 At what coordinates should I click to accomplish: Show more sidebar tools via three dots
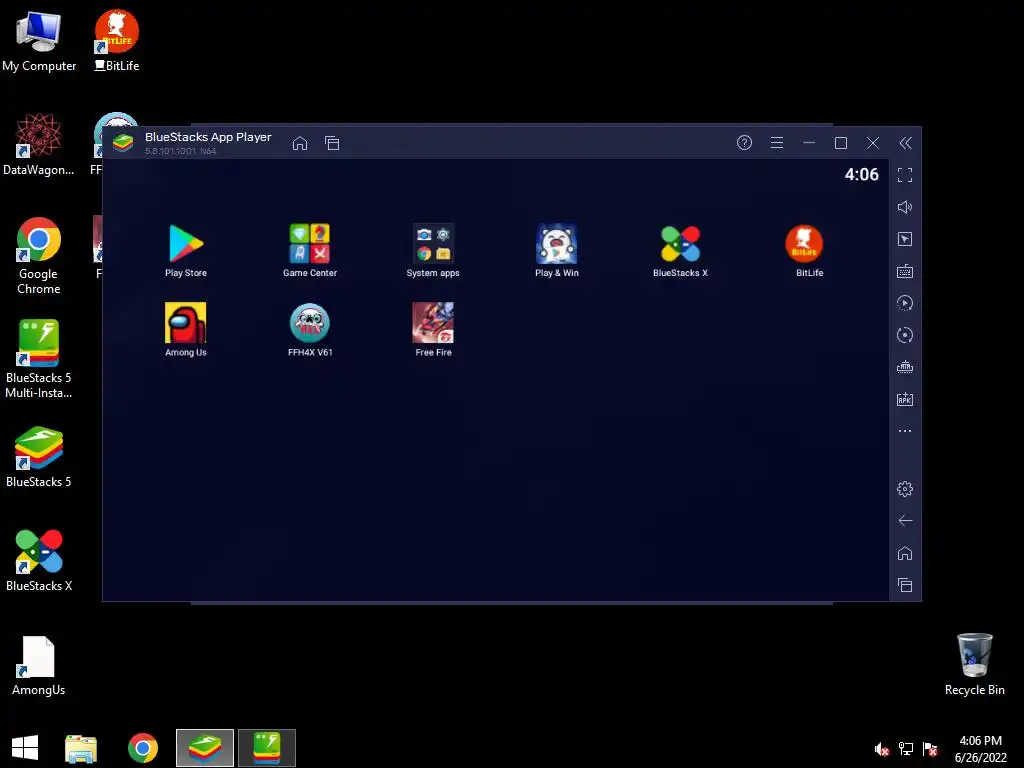point(905,431)
